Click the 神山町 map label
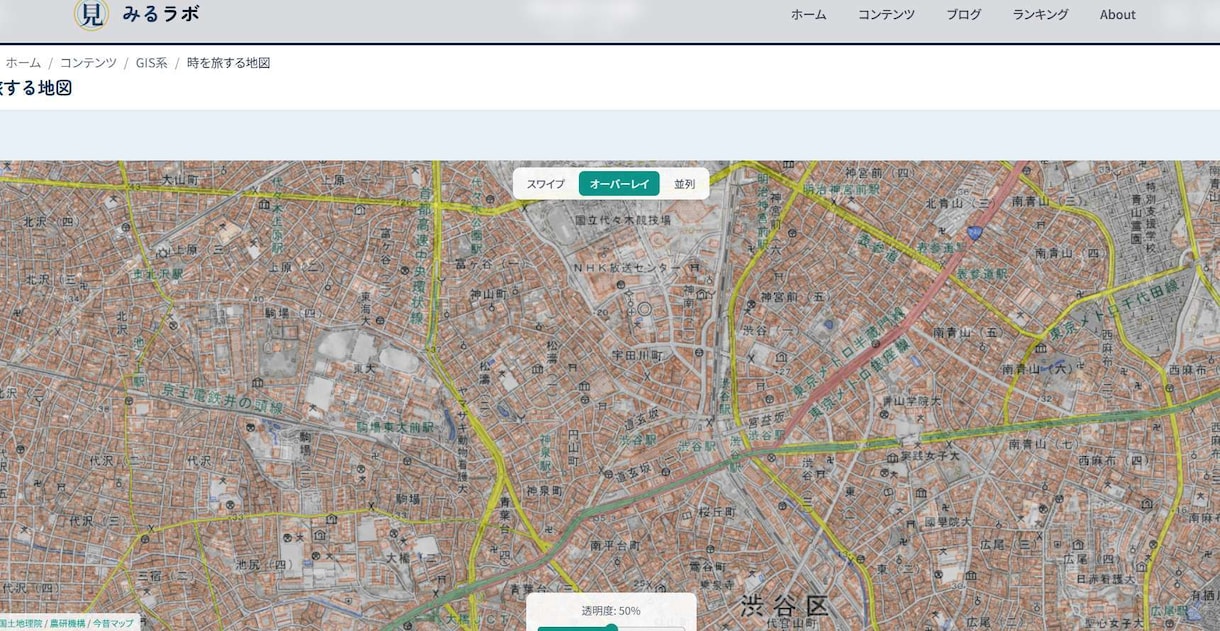The height and width of the screenshot is (631, 1220). (x=490, y=295)
